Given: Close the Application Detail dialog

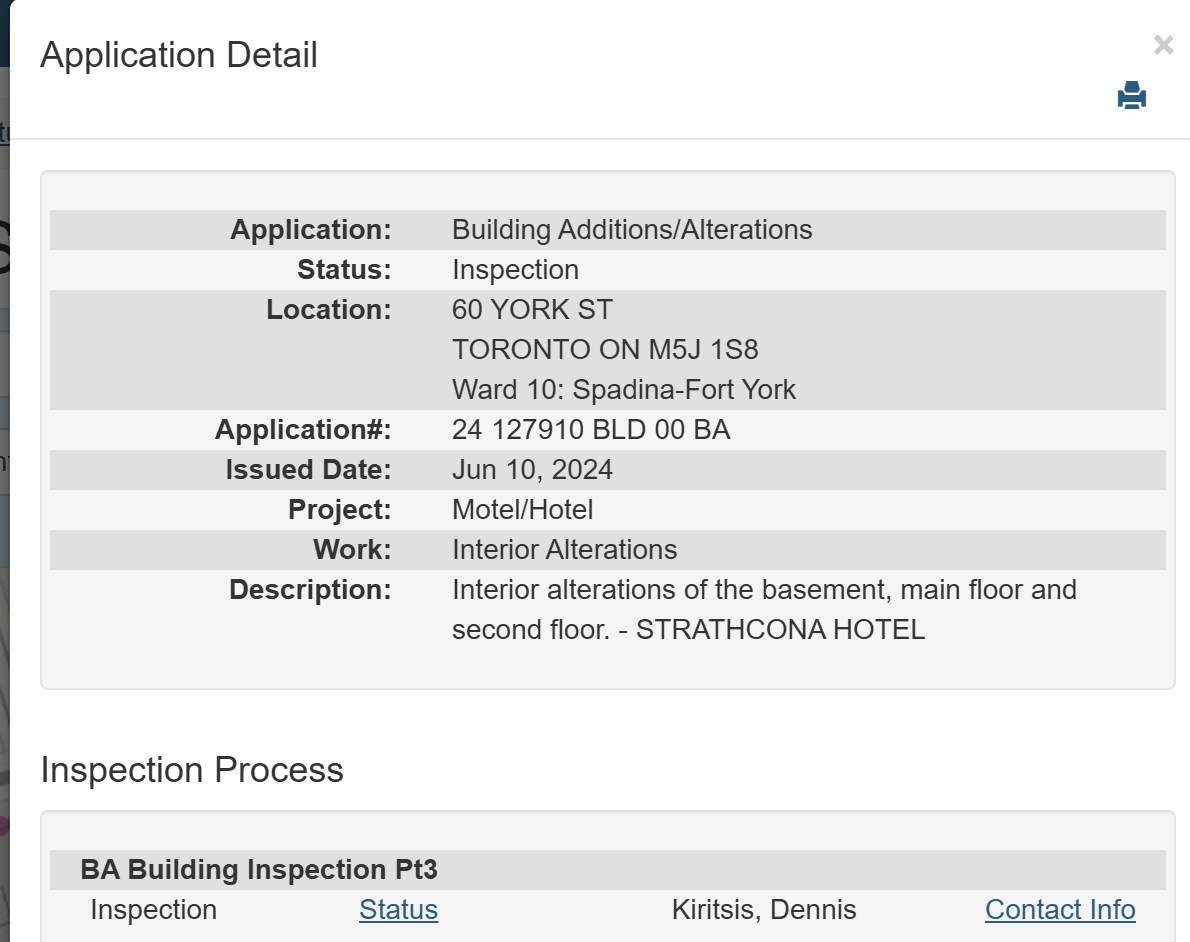Looking at the screenshot, I should point(1163,45).
